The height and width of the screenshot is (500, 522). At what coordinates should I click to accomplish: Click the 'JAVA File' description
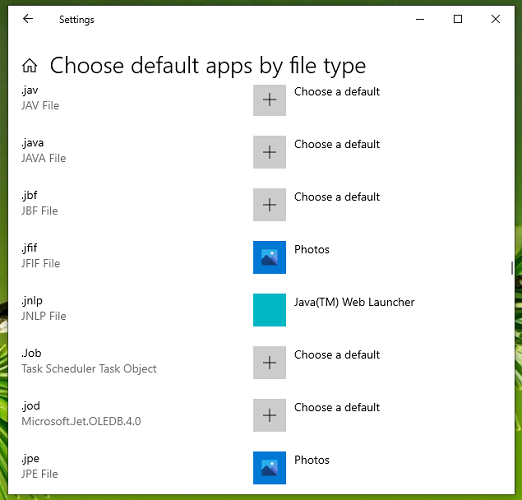point(44,158)
